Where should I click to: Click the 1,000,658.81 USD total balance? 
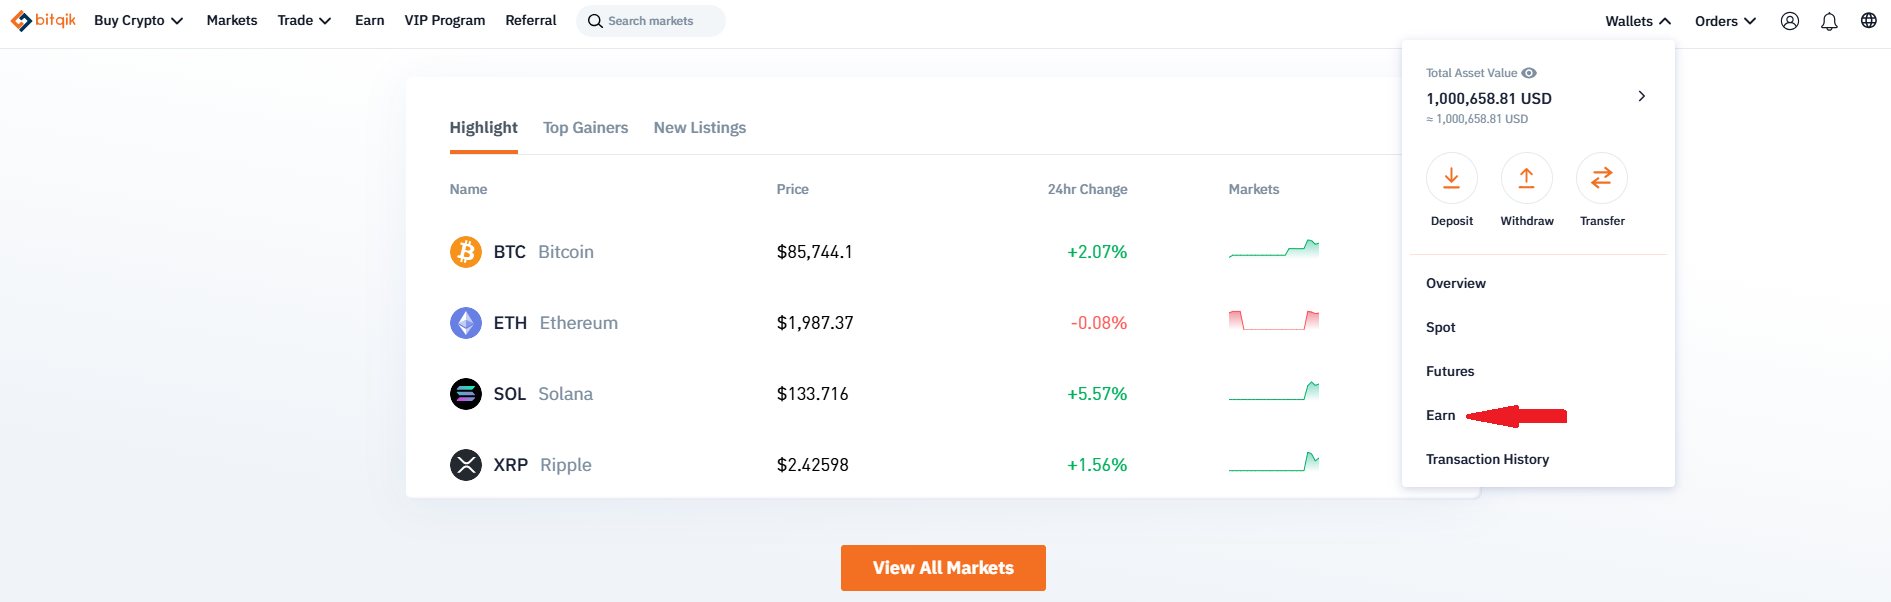1489,99
